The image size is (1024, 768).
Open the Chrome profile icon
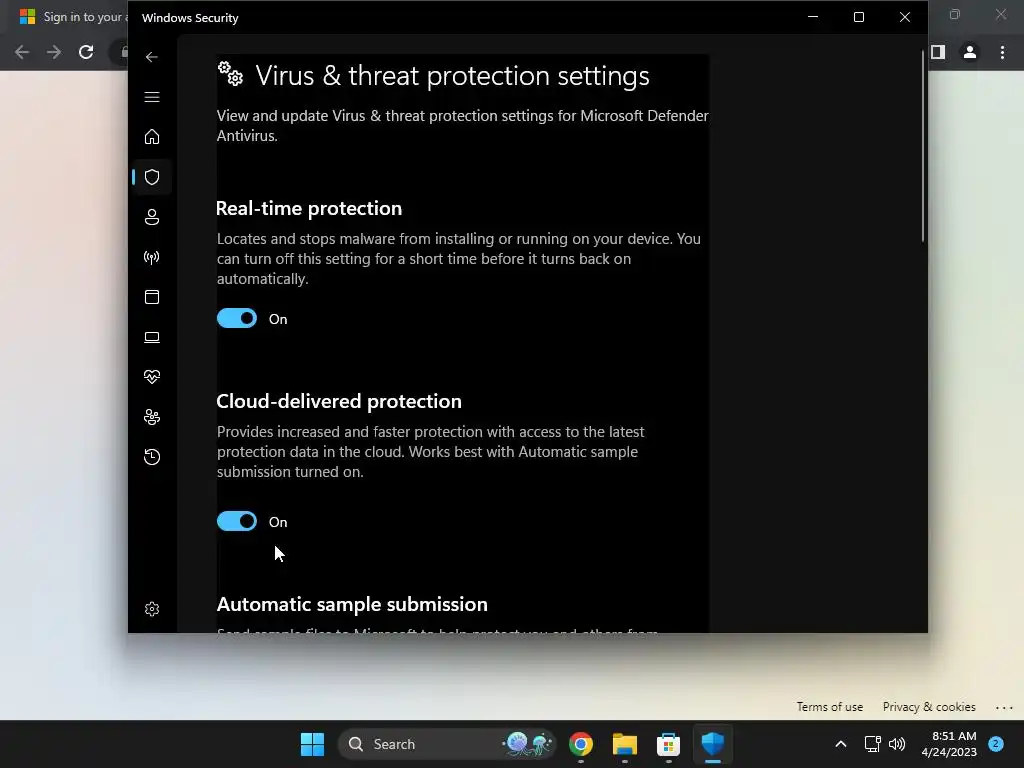970,52
